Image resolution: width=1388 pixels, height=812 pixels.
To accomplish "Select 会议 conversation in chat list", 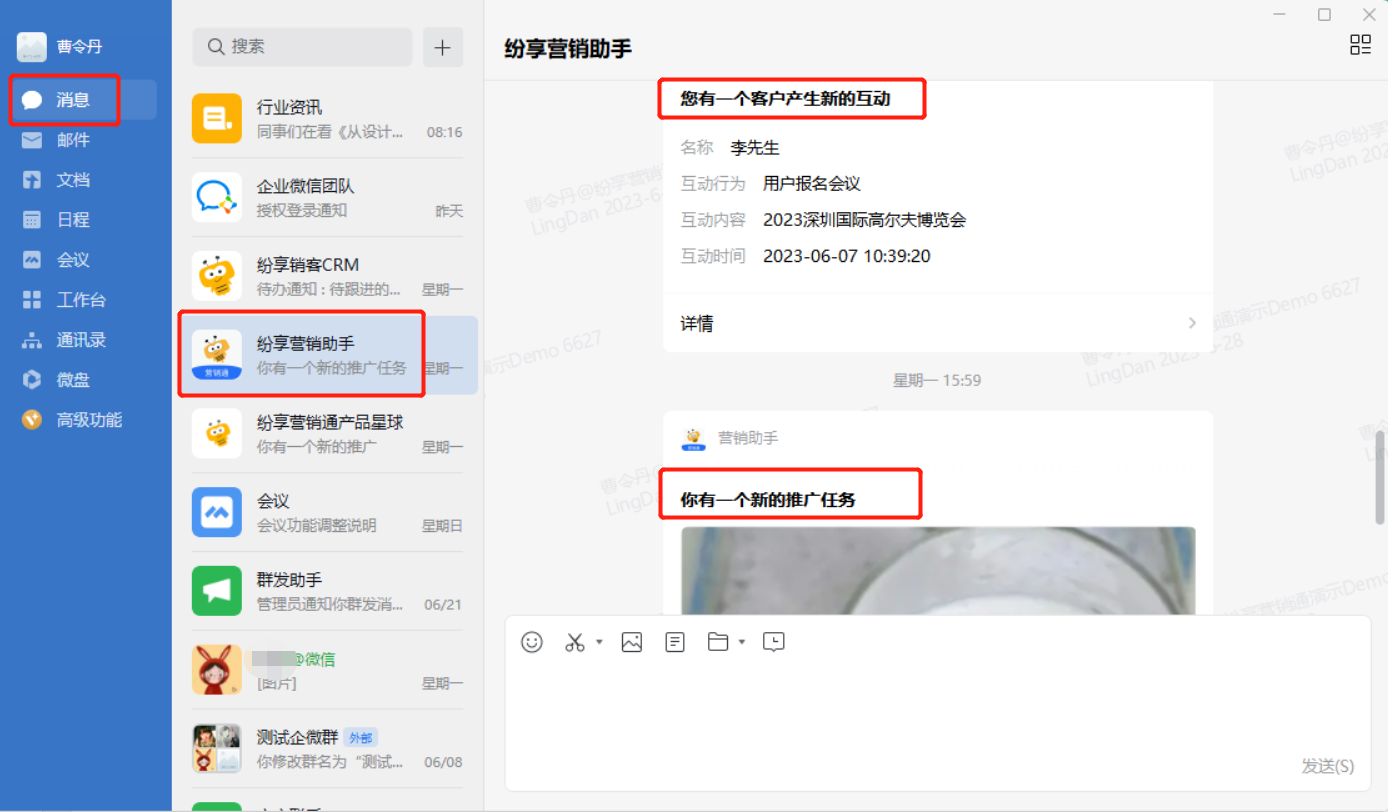I will 328,512.
